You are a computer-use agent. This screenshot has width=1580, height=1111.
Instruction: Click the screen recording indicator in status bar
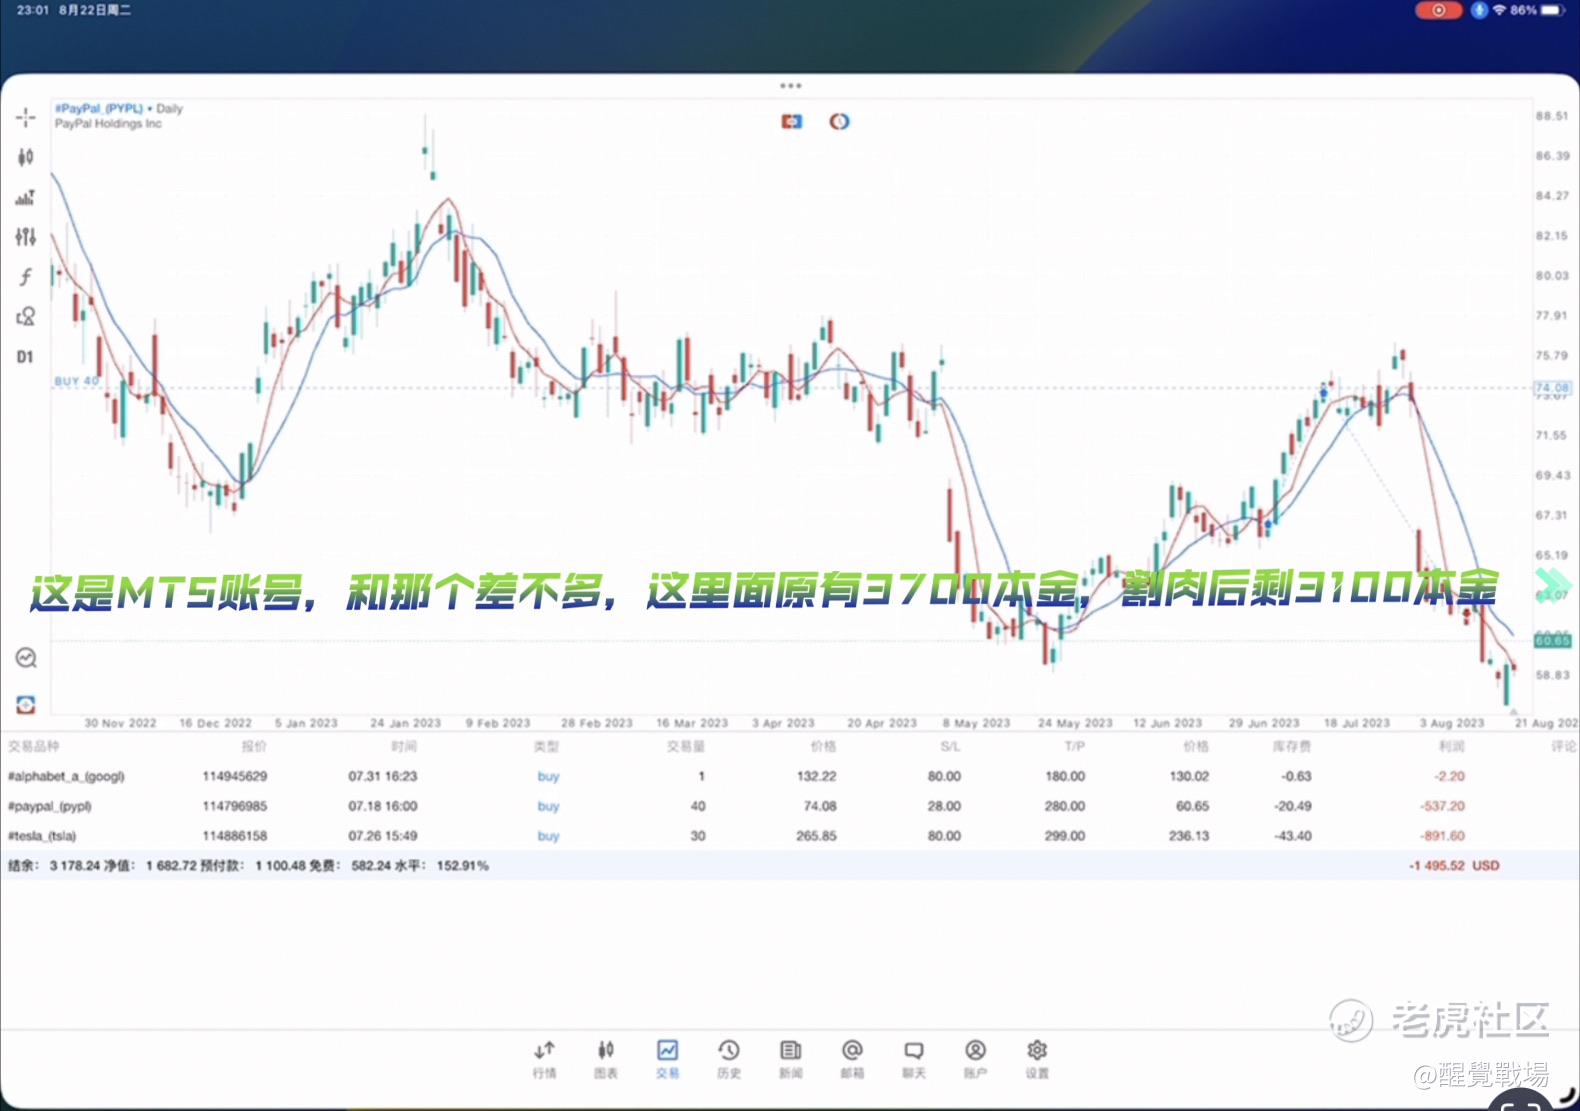pyautogui.click(x=1438, y=10)
